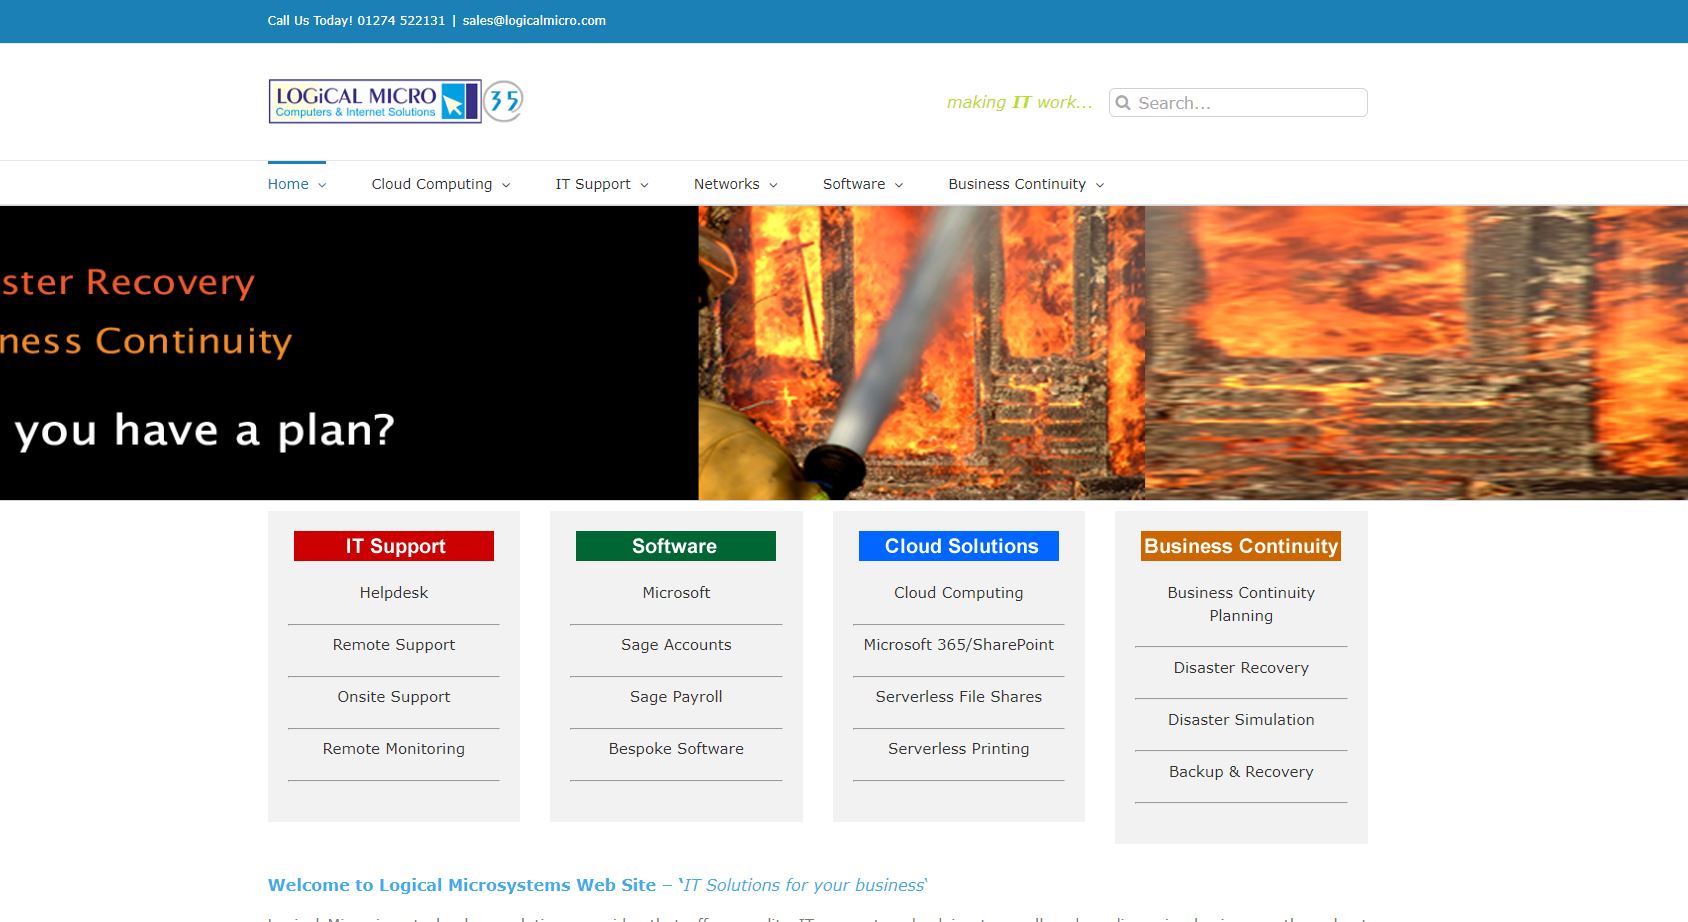Open the Sage Payroll page
Viewport: 1688px width, 922px height.
tap(676, 696)
